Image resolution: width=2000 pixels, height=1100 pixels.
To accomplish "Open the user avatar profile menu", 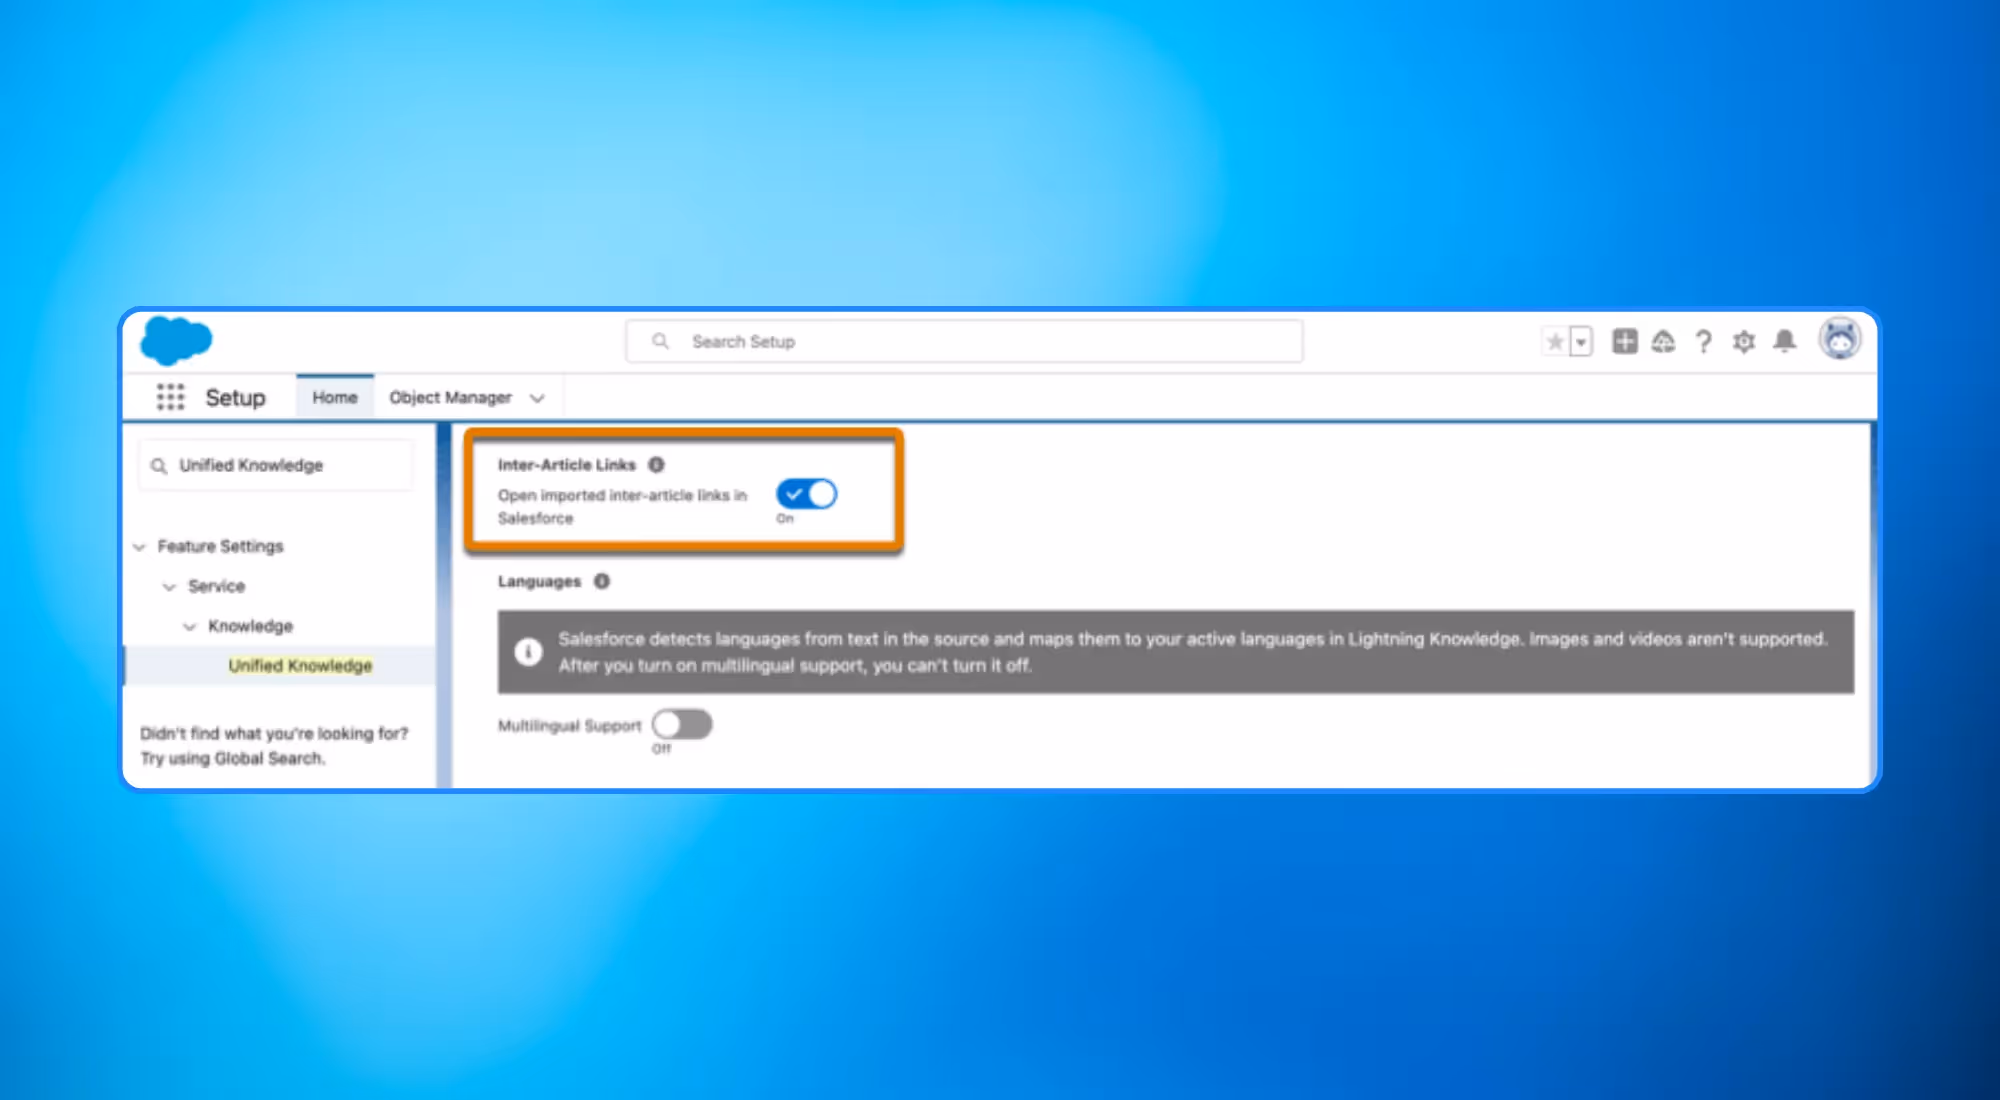I will 1840,339.
